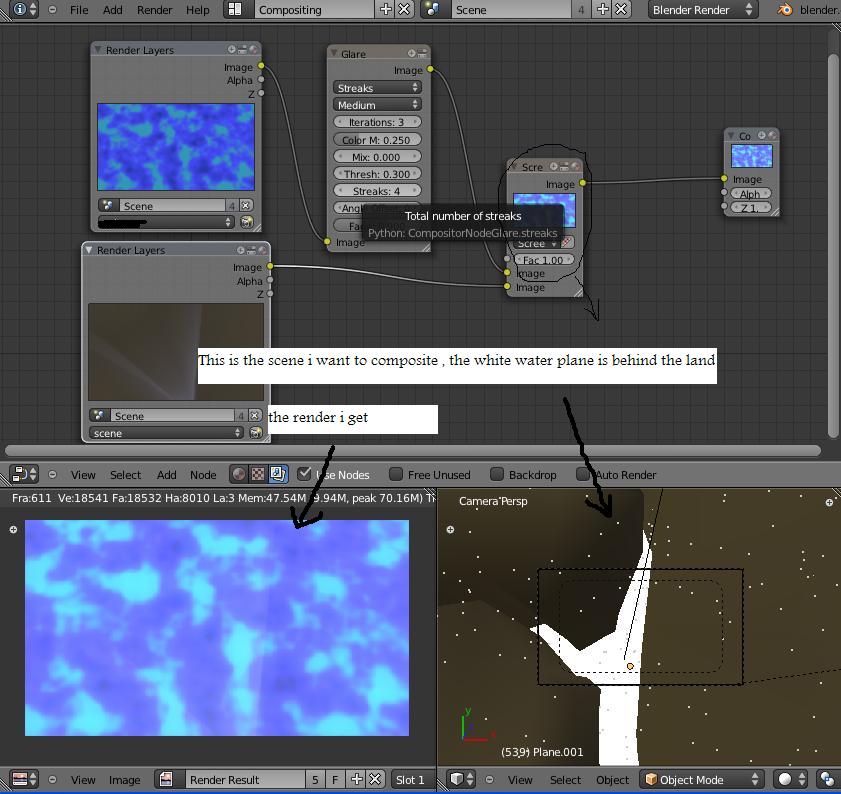The height and width of the screenshot is (794, 841).
Task: Open the Render menu in top bar
Action: (154, 10)
